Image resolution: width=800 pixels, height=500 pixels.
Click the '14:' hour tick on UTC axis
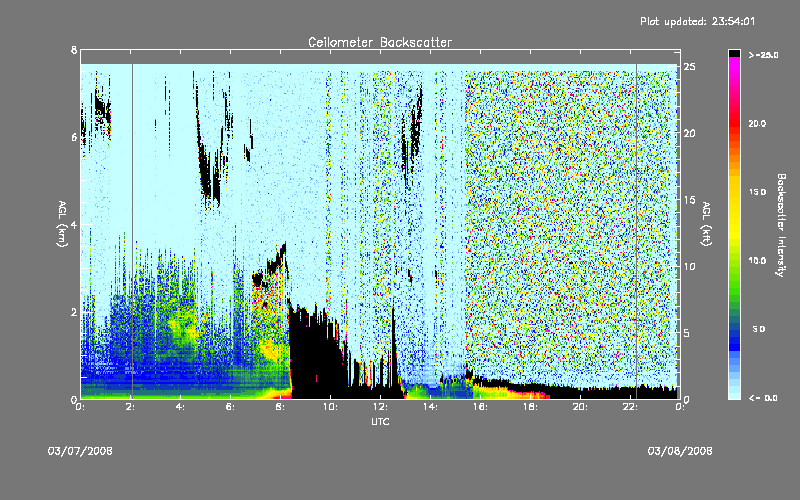431,407
